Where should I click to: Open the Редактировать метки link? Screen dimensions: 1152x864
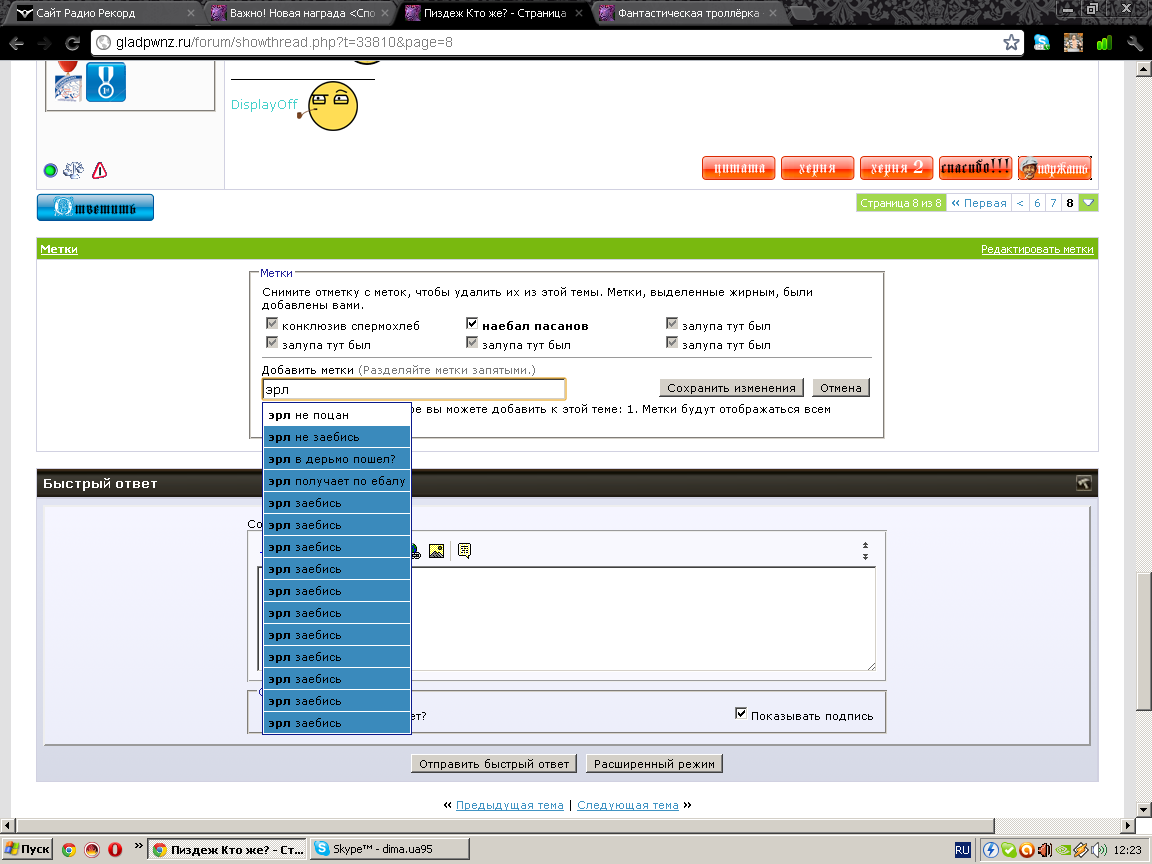coord(1037,249)
